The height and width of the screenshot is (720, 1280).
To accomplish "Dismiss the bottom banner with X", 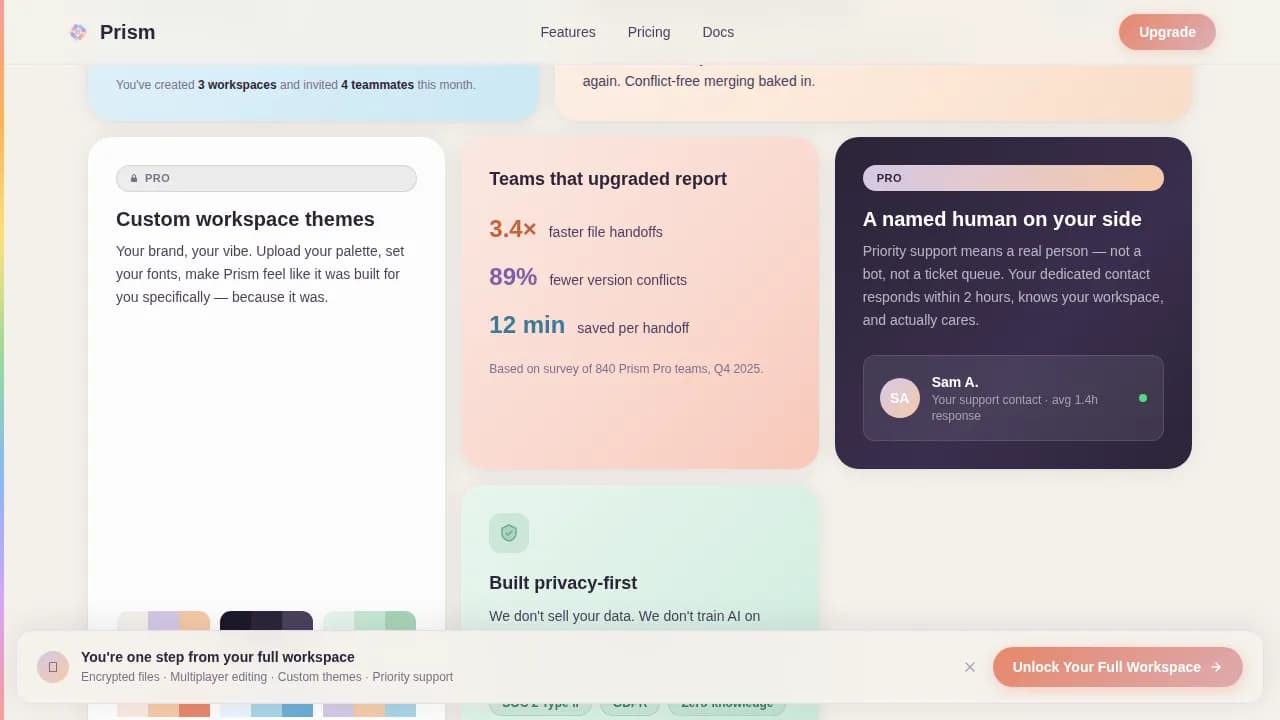I will (969, 667).
